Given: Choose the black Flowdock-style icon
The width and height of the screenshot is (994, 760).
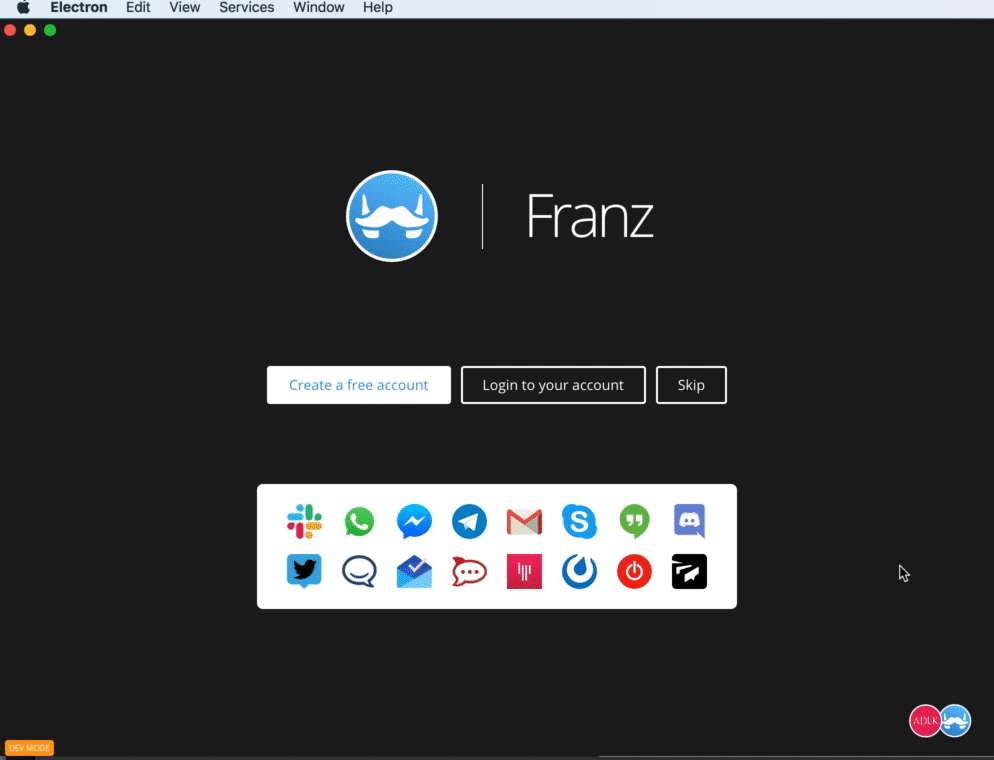Looking at the screenshot, I should coord(690,571).
